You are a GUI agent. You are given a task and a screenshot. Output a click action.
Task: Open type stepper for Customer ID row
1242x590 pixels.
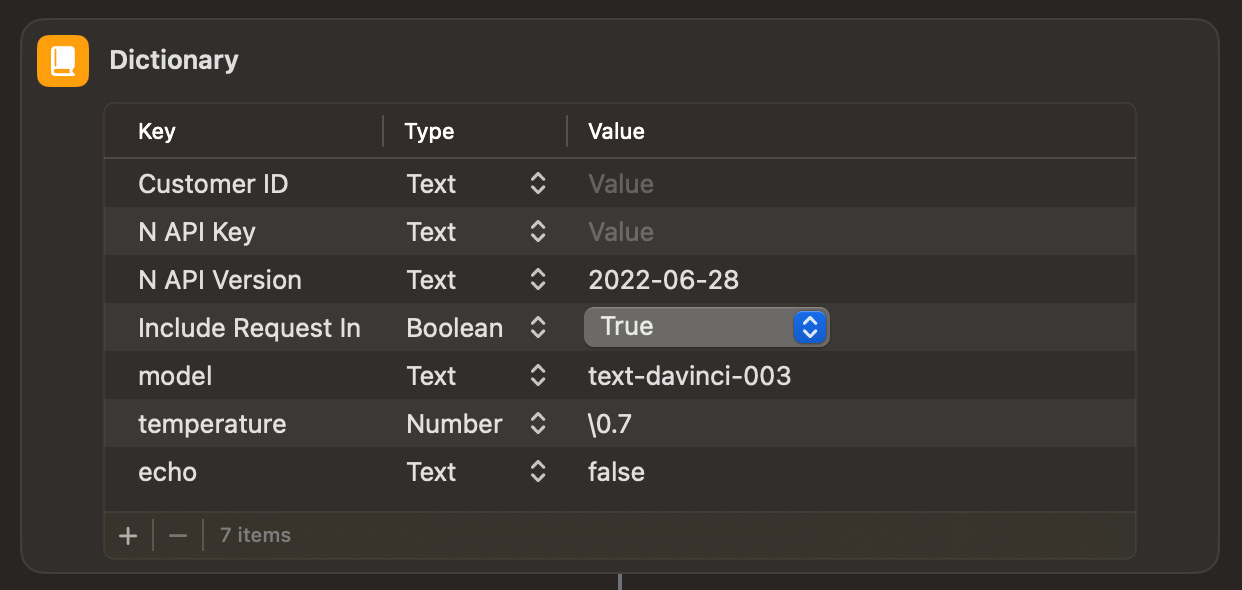537,184
